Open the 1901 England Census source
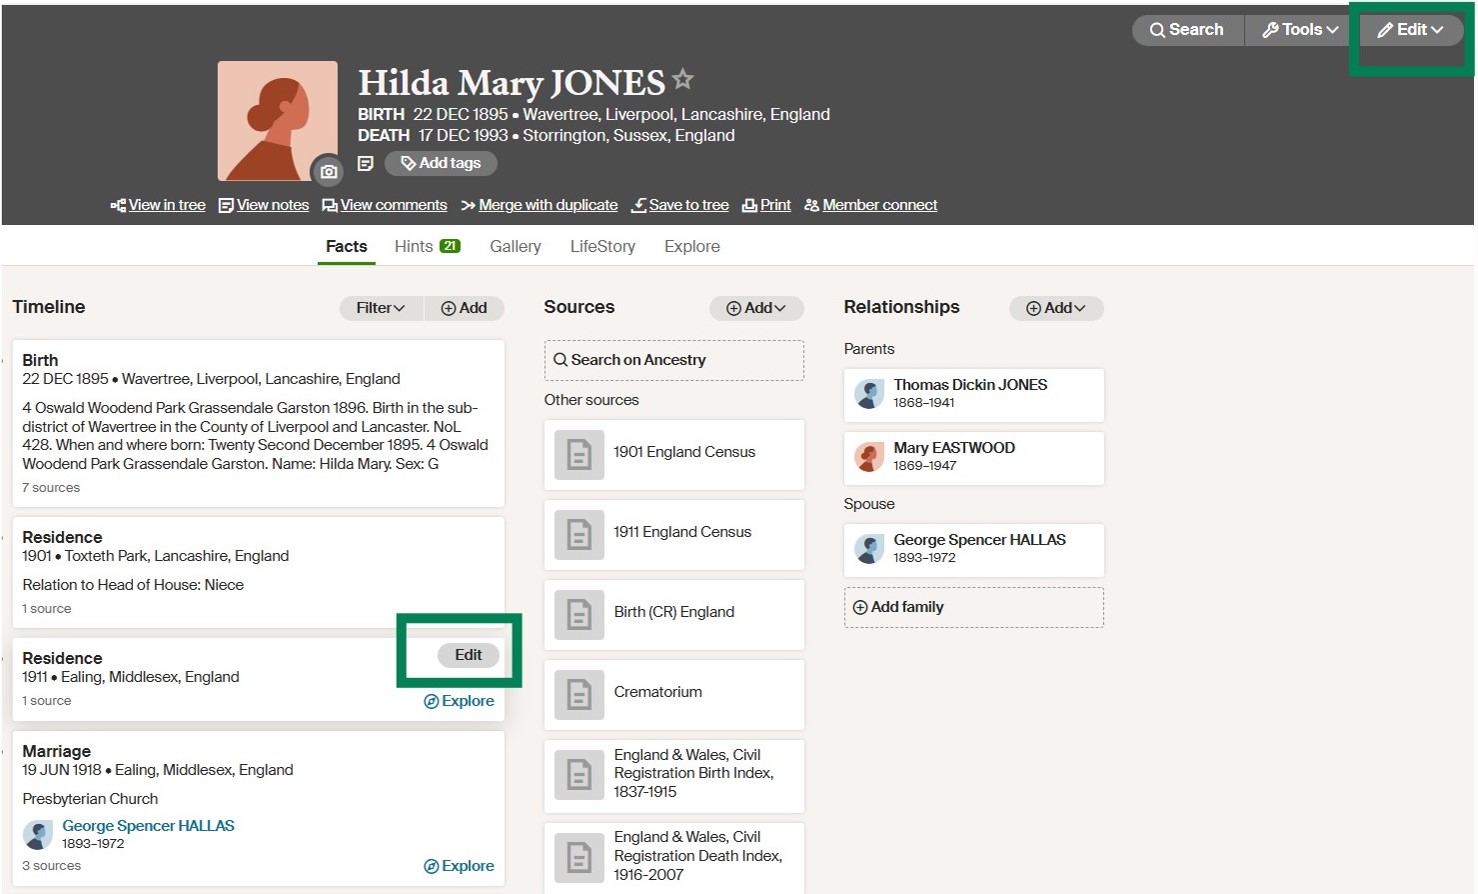This screenshot has width=1478, height=894. (x=684, y=452)
